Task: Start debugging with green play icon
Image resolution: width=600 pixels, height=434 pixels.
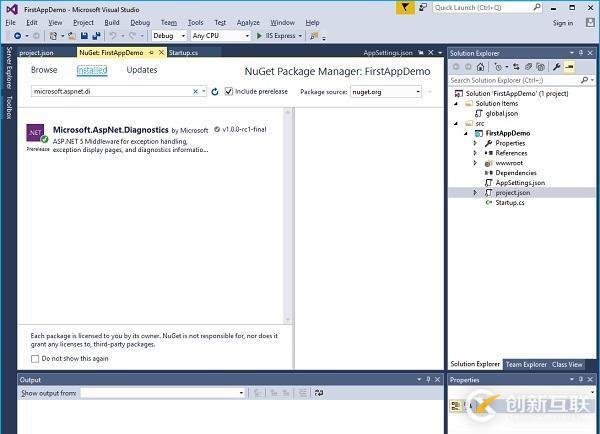Action: pos(259,36)
